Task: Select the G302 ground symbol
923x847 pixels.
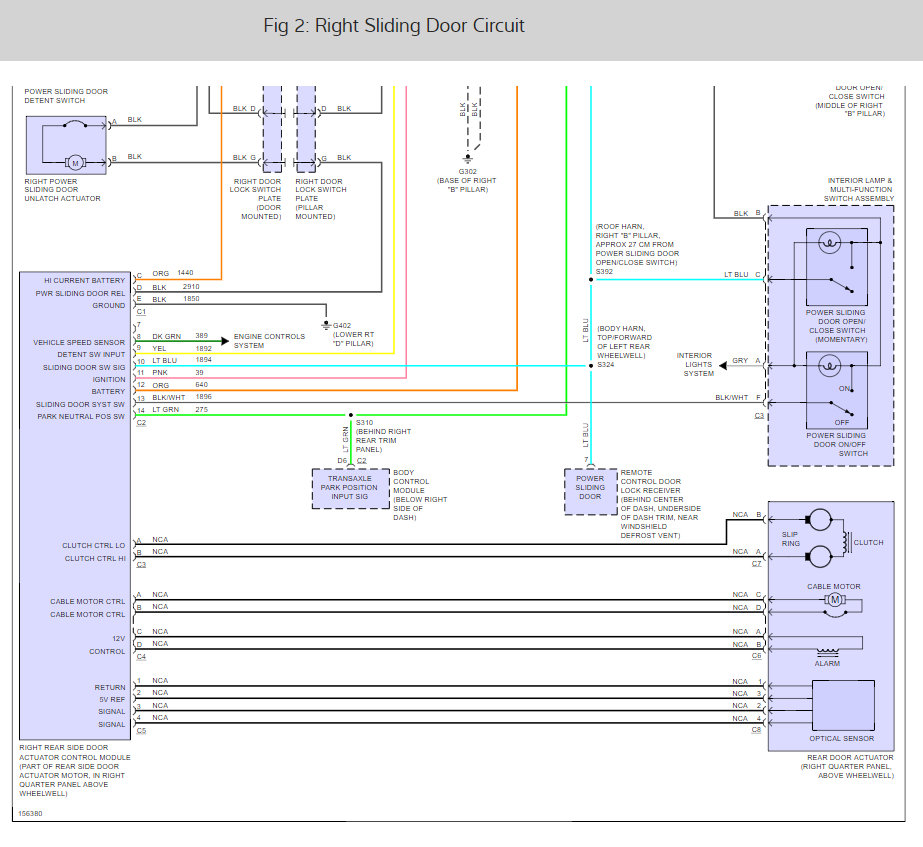Action: coord(467,160)
